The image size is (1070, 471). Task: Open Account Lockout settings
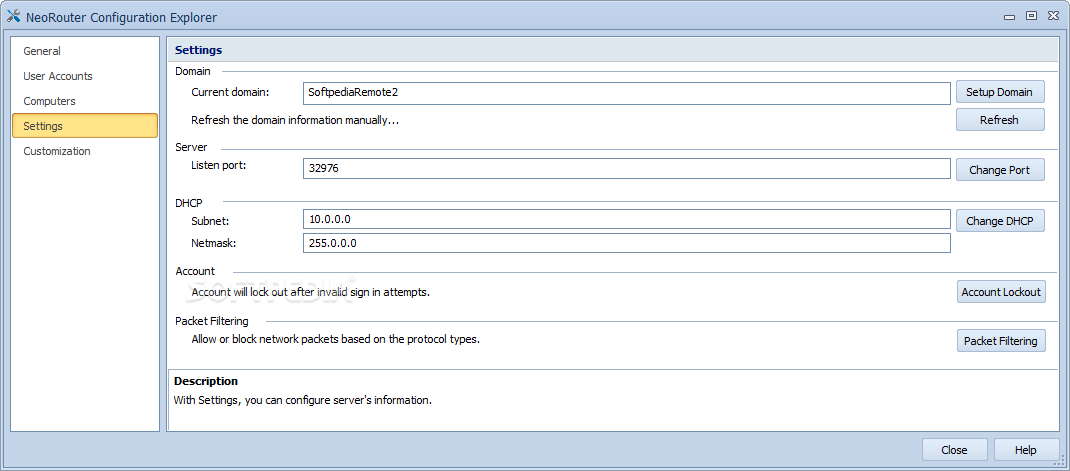pos(1000,292)
